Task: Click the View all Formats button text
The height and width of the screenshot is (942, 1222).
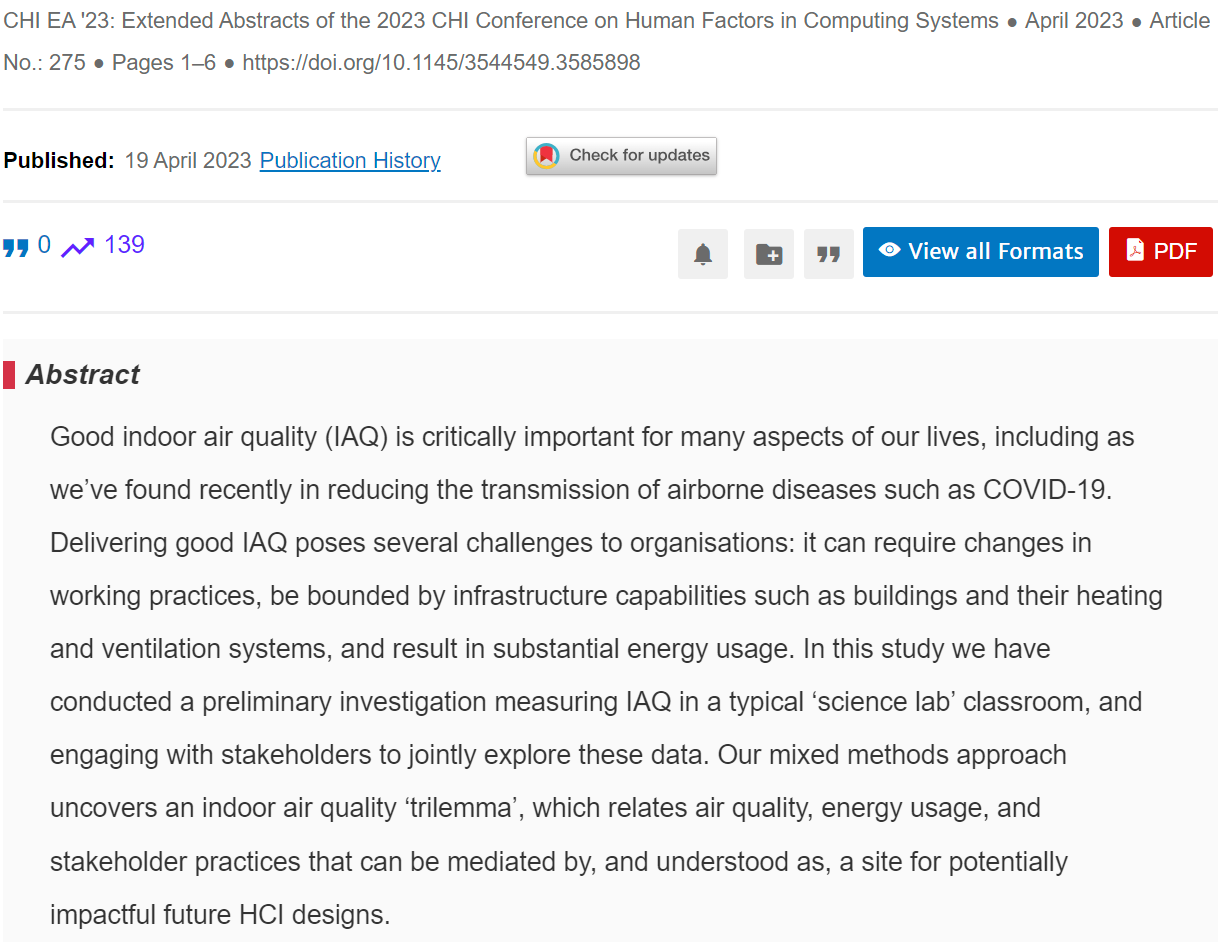Action: coord(996,251)
